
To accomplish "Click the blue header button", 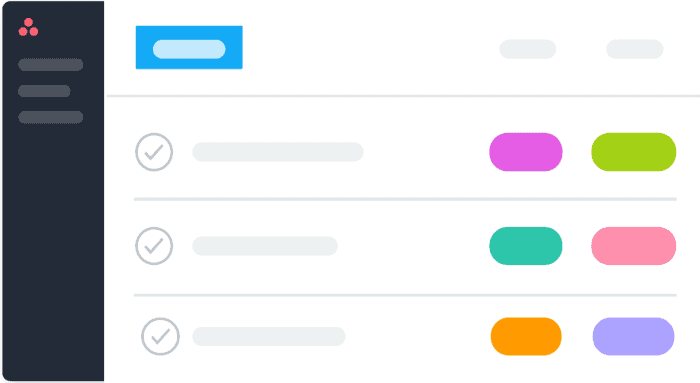I will point(189,47).
